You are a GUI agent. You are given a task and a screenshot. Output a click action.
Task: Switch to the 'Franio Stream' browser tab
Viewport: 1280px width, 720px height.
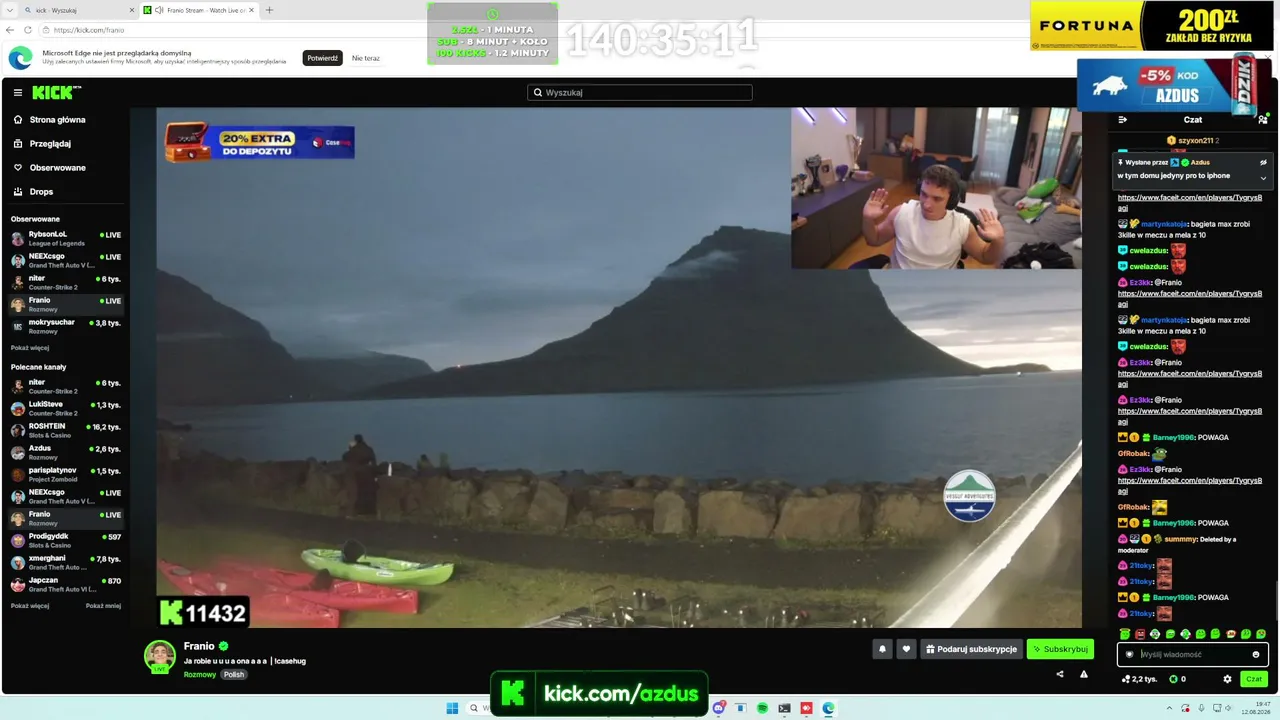click(198, 10)
